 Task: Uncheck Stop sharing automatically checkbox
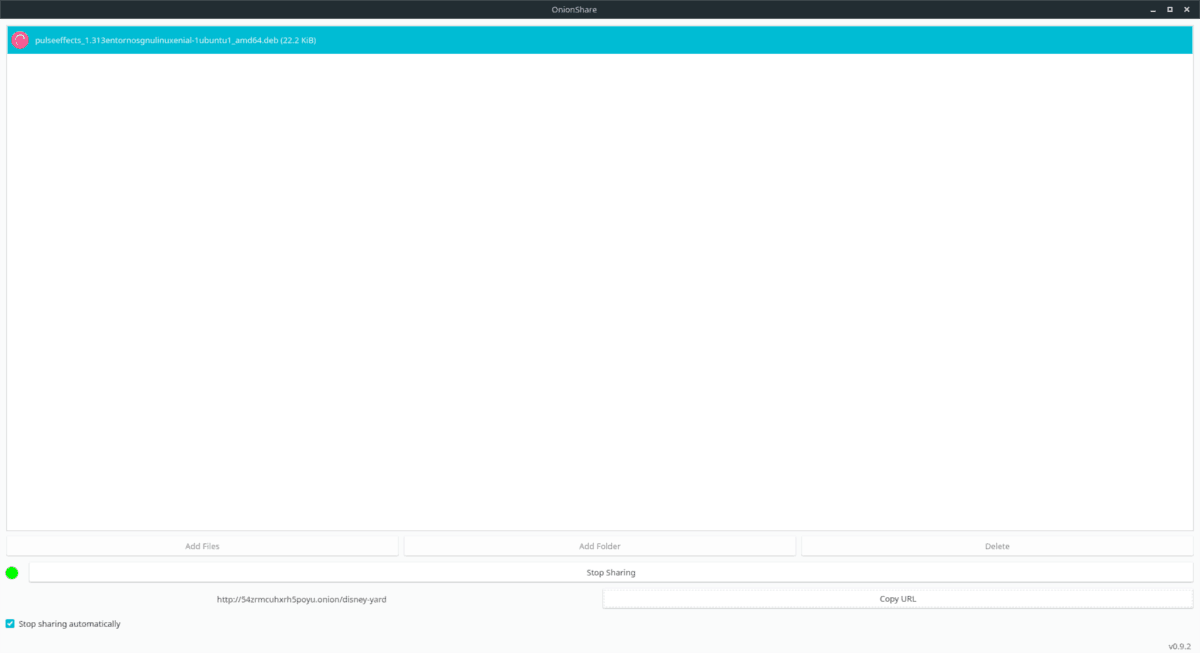(x=10, y=623)
